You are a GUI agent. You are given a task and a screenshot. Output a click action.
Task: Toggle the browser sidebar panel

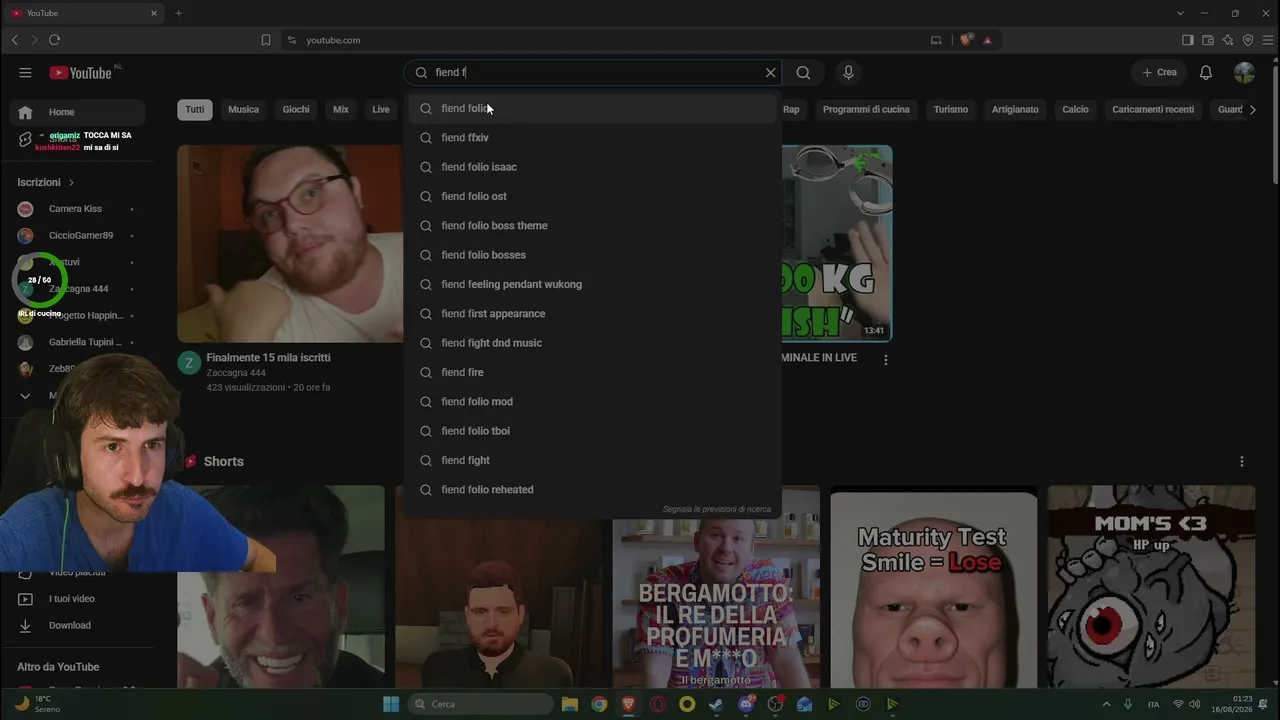point(1187,40)
